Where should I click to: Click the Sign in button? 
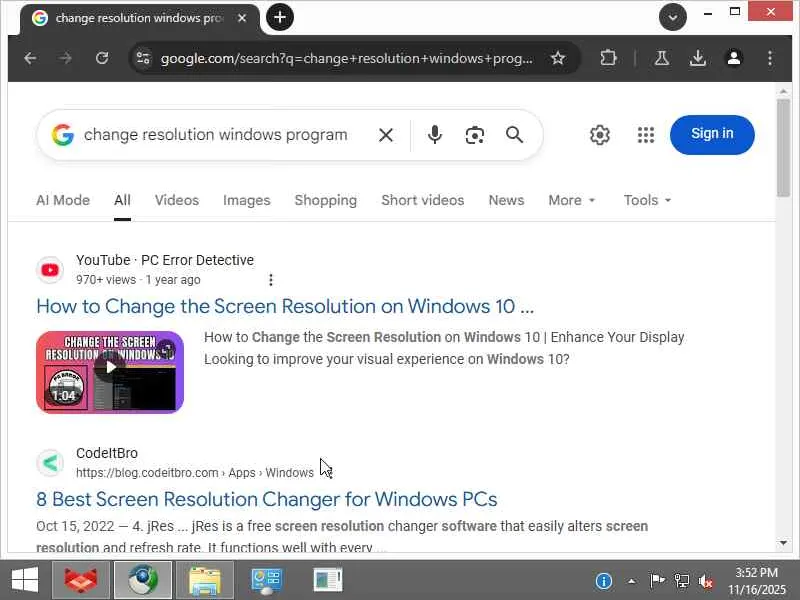(x=712, y=135)
